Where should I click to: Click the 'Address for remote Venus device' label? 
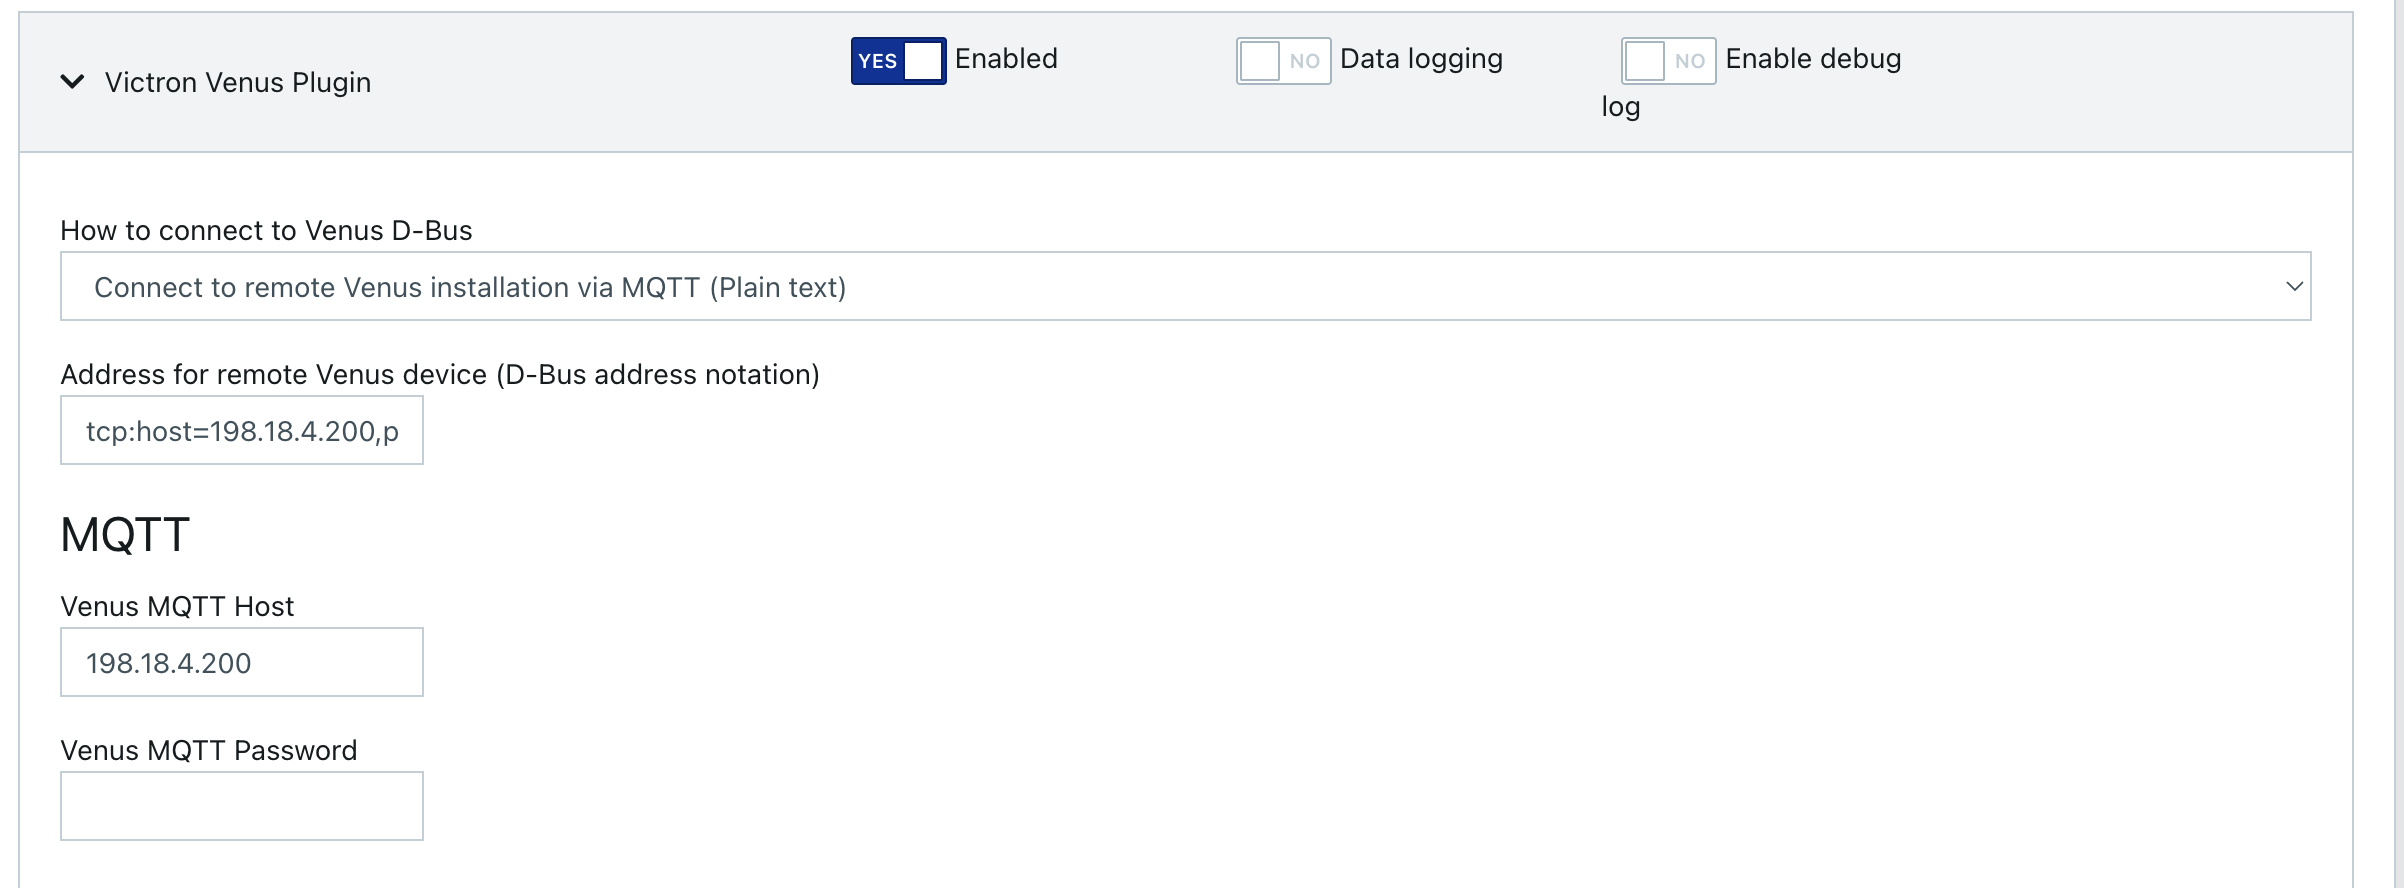[440, 375]
